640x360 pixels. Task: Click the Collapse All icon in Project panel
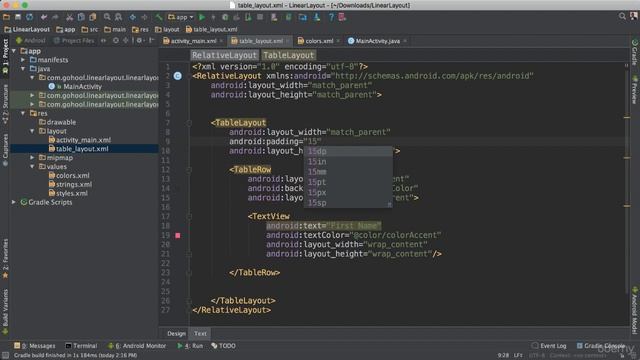tap(126, 40)
